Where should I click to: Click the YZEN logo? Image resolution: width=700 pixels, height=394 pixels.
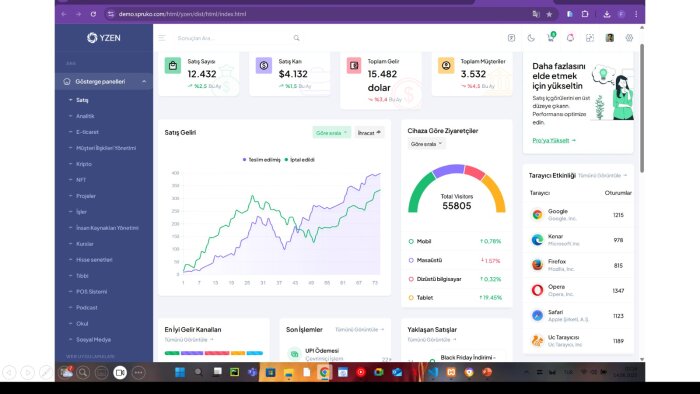click(x=104, y=38)
